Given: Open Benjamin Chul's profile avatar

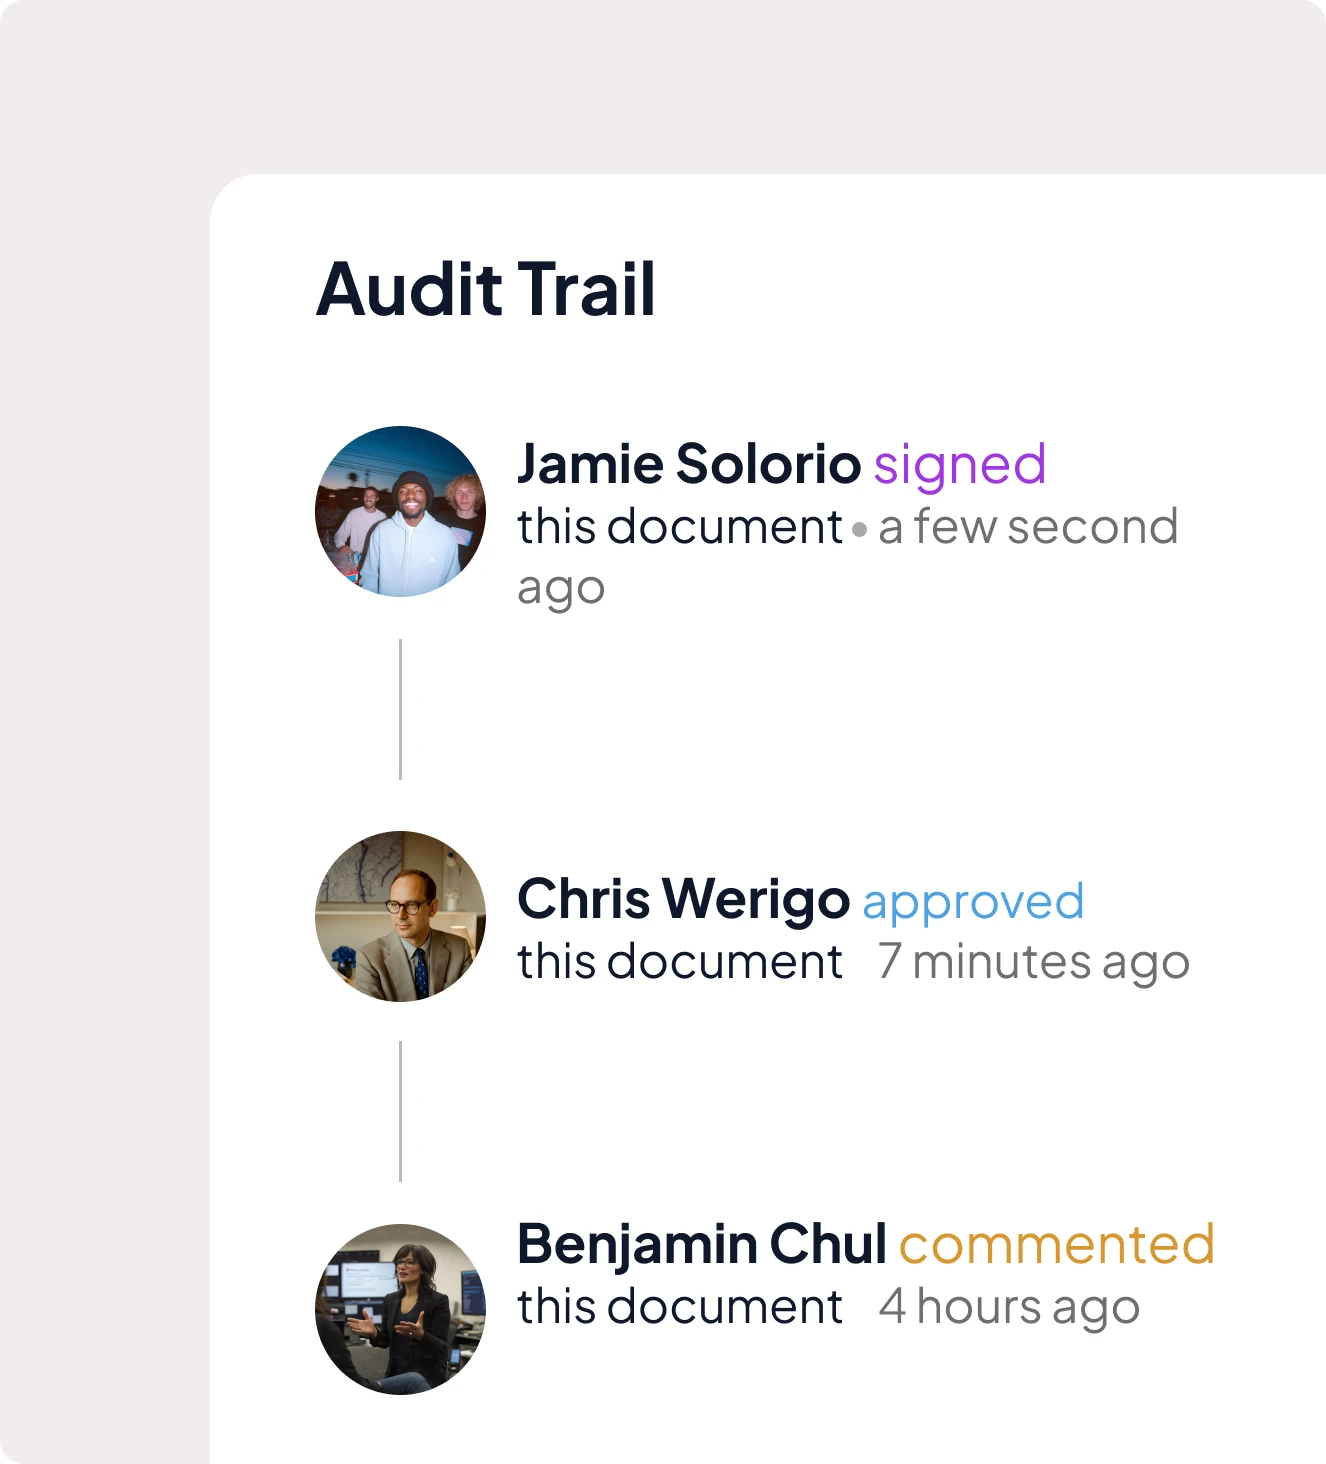Looking at the screenshot, I should coord(400,1310).
